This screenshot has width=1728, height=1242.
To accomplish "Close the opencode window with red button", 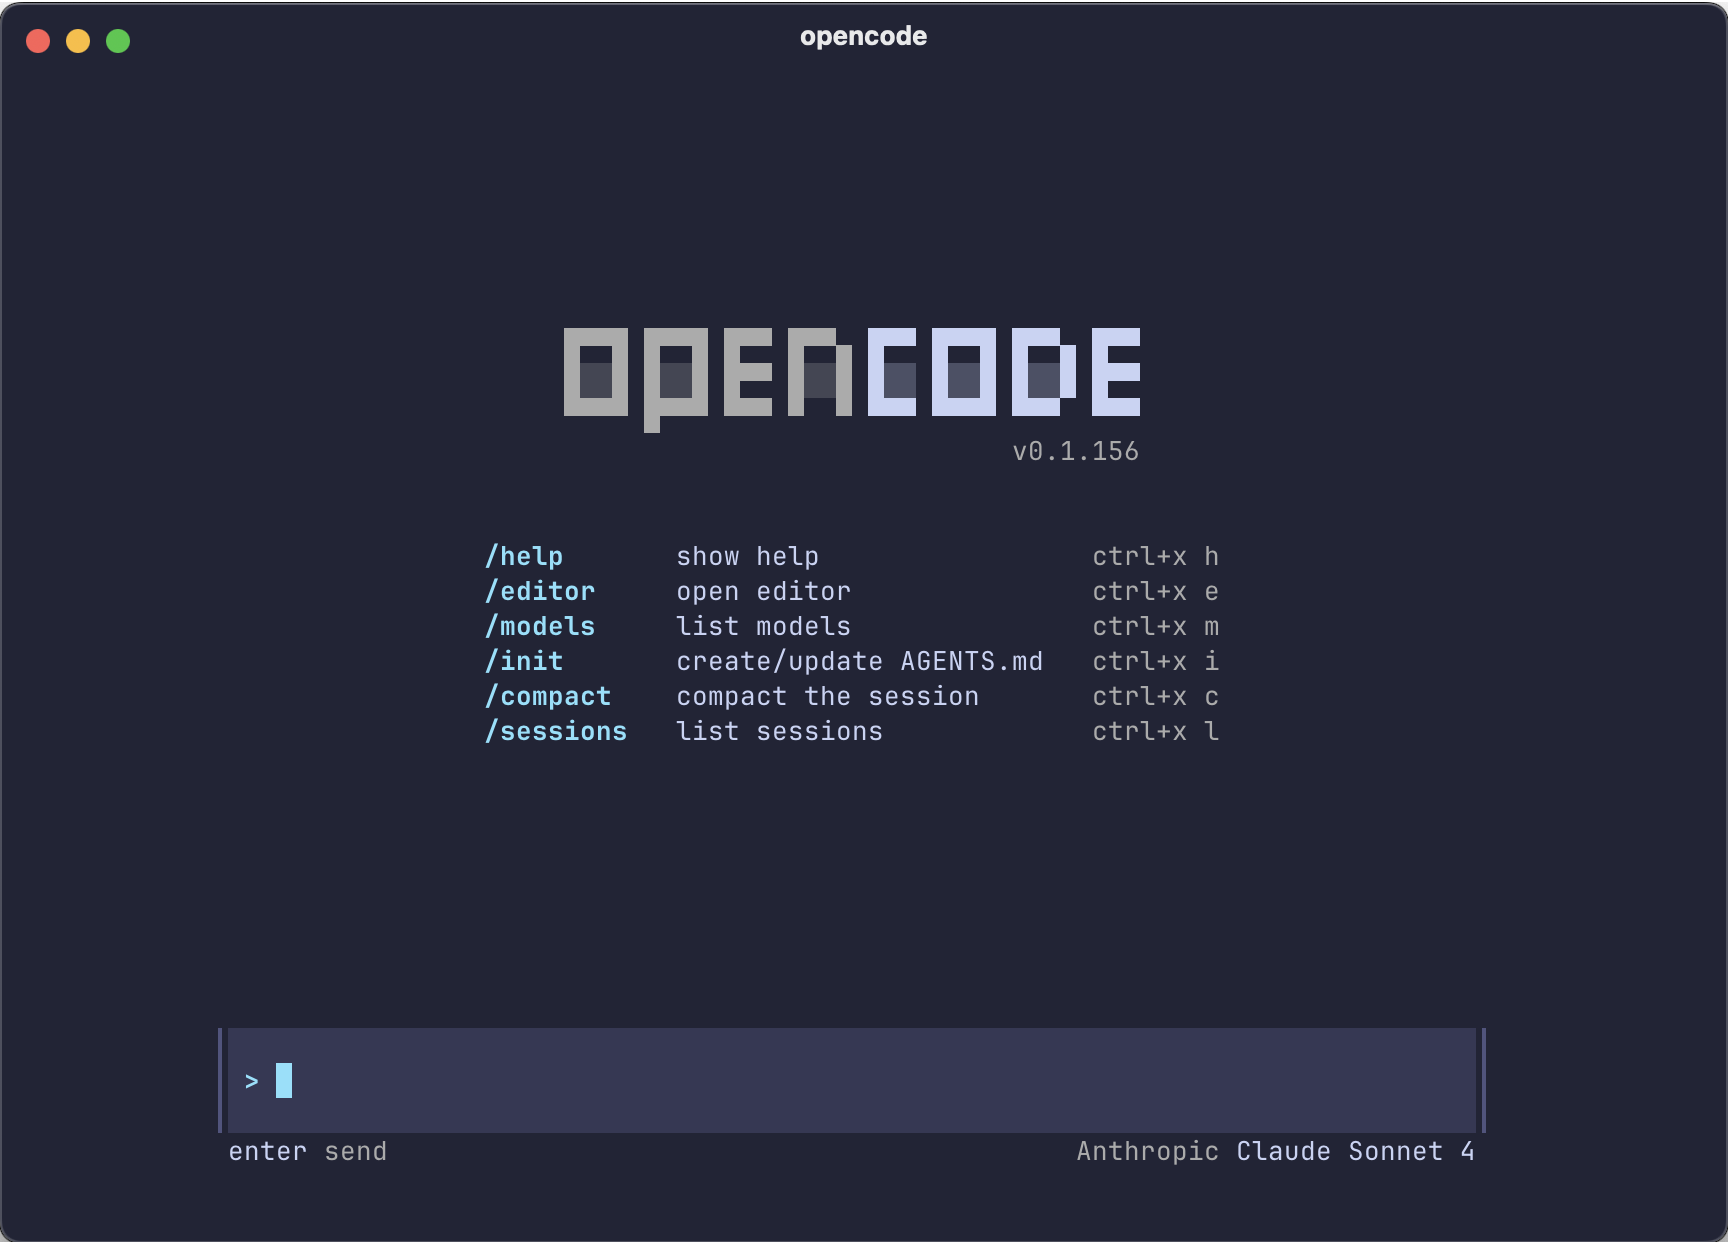I will 38,41.
